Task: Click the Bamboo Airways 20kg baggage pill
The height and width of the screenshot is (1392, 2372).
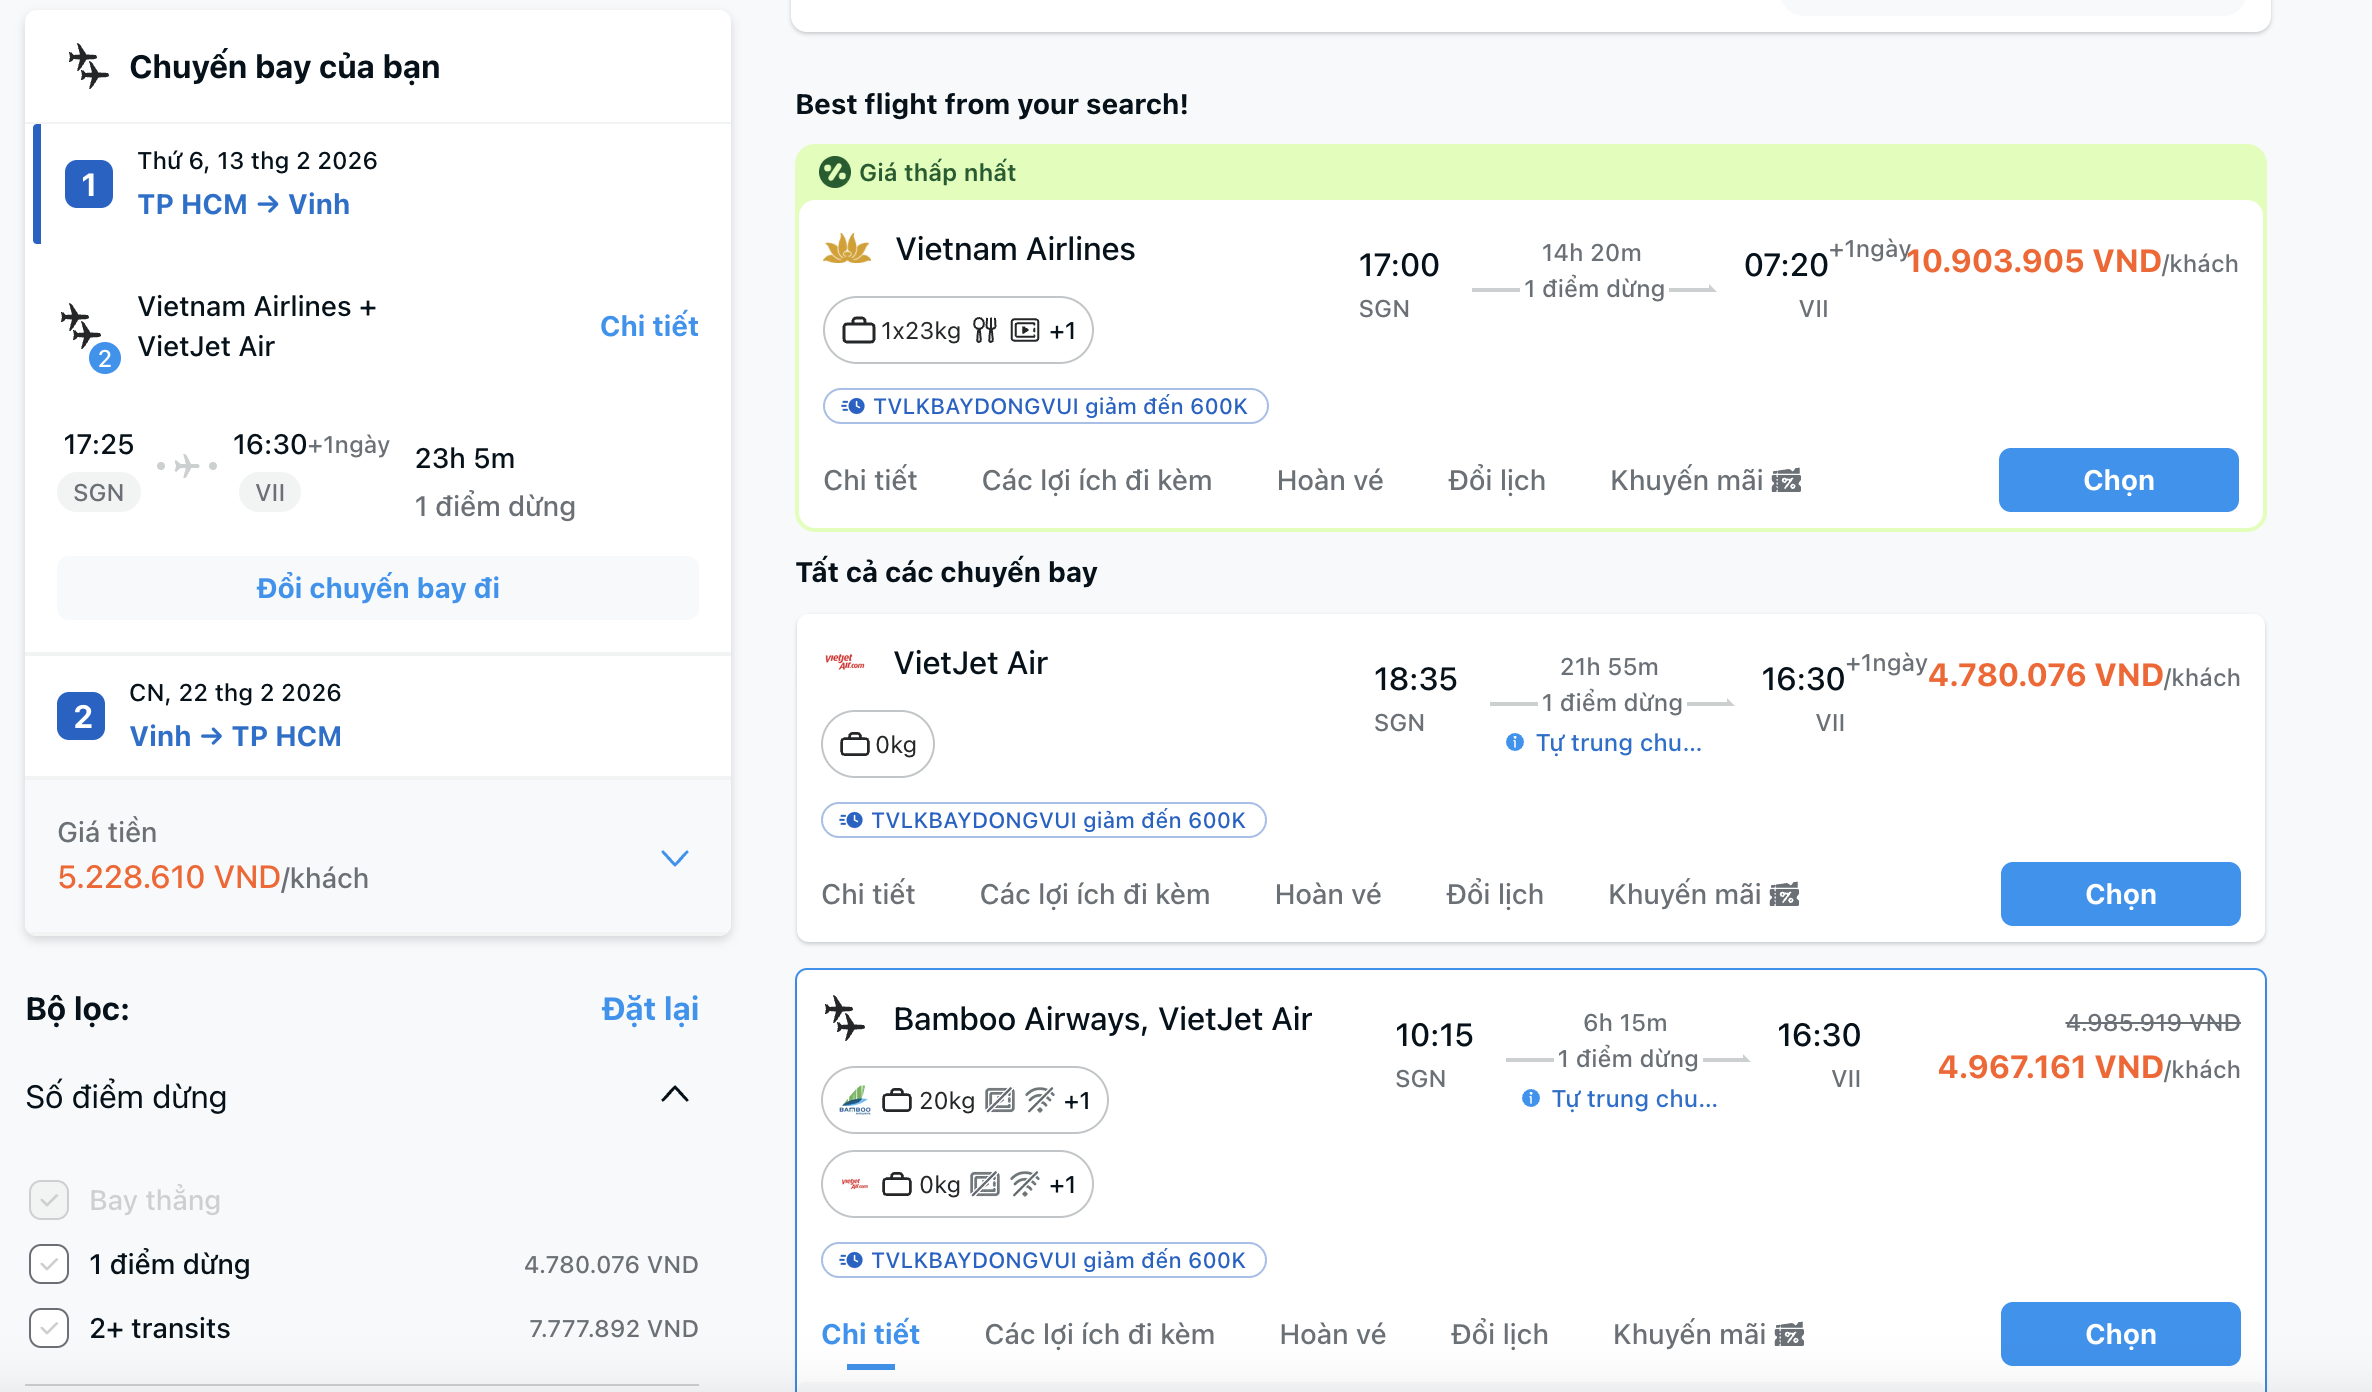Action: tap(964, 1100)
